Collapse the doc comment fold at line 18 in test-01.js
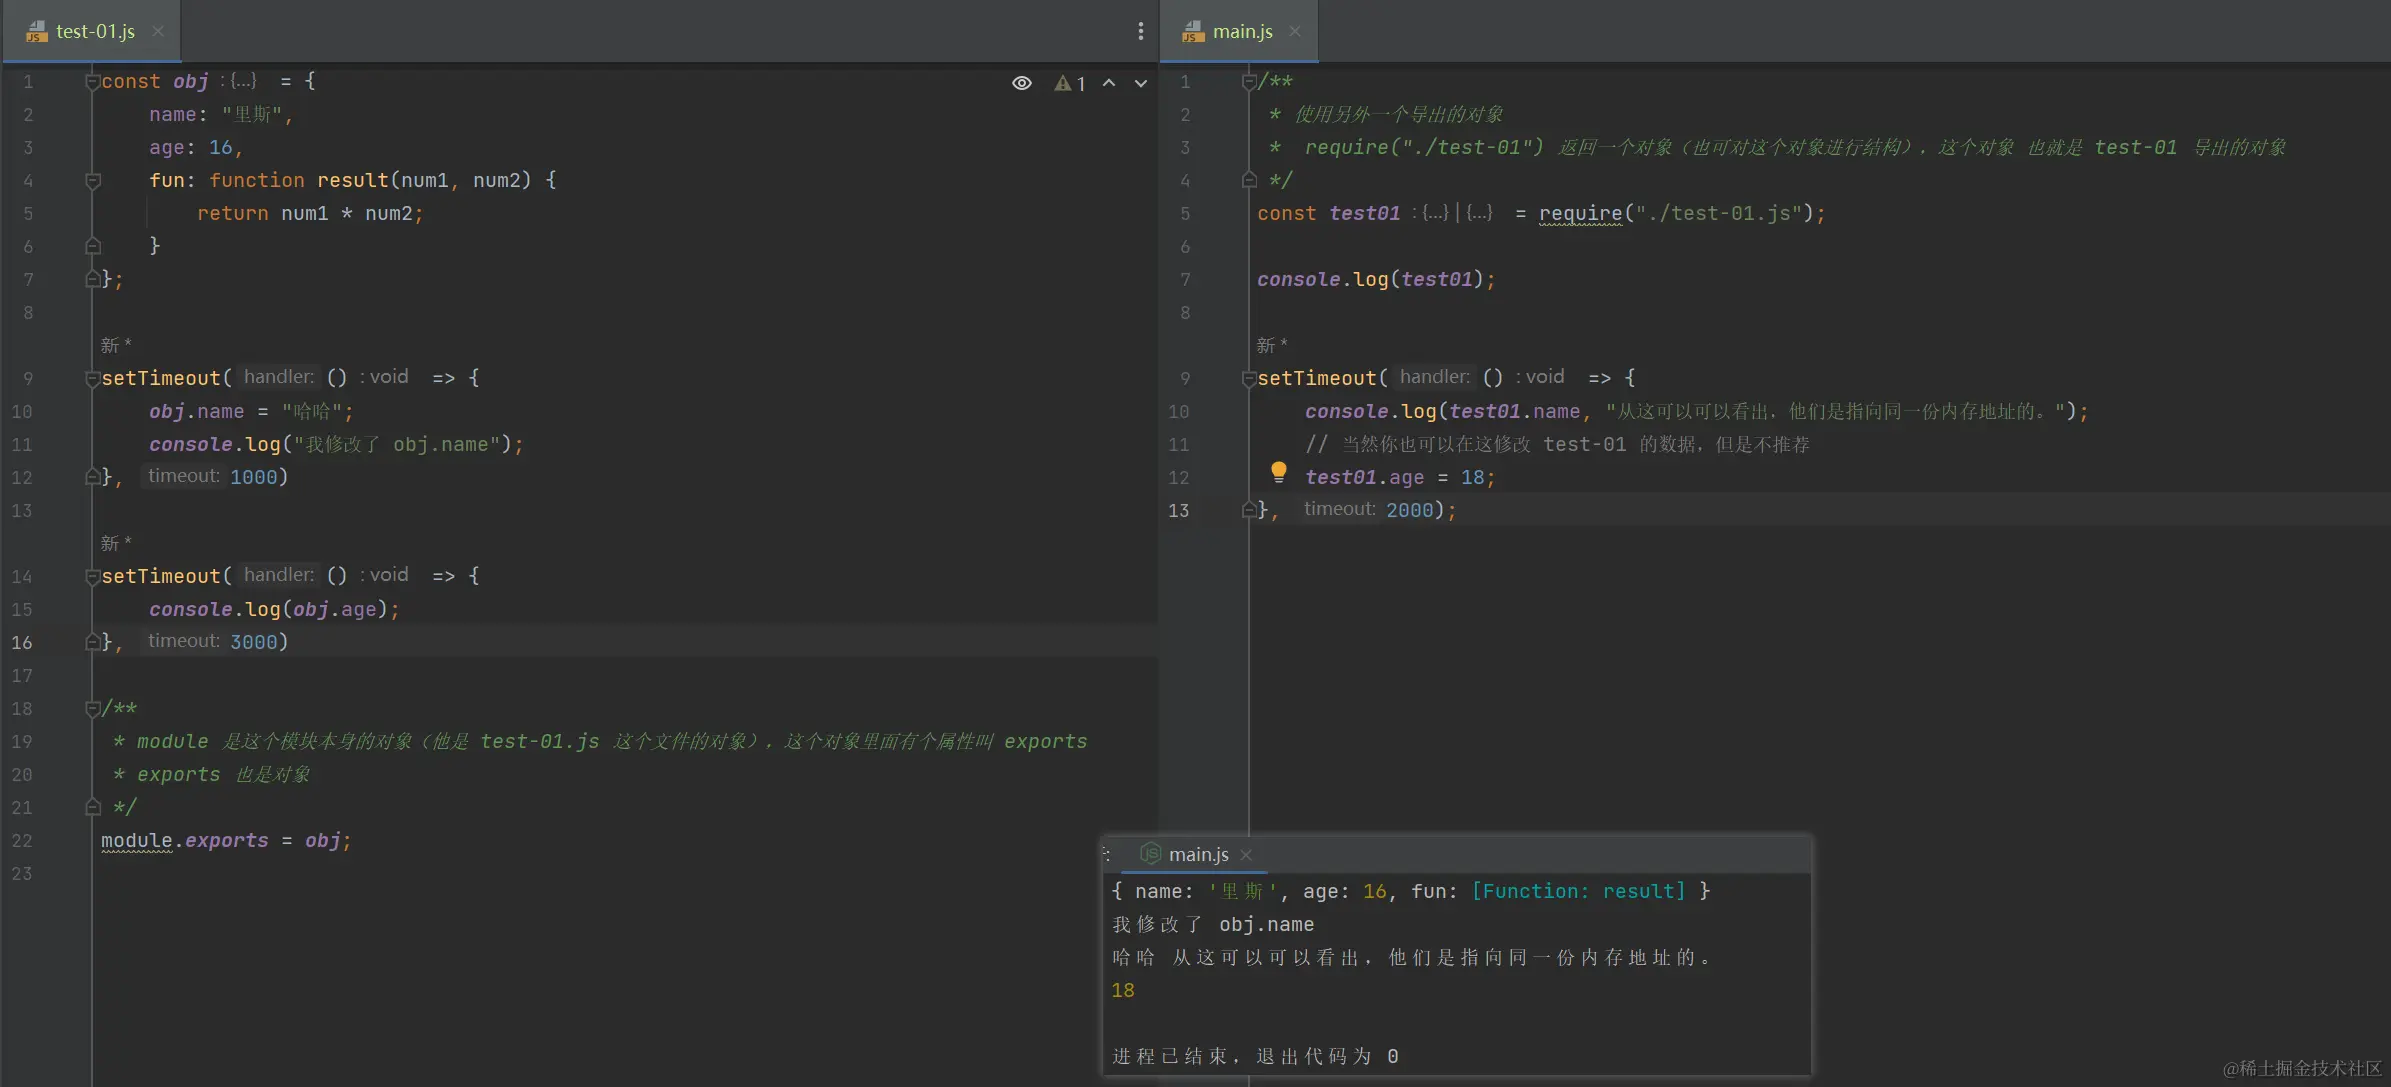This screenshot has width=2391, height=1087. click(92, 708)
